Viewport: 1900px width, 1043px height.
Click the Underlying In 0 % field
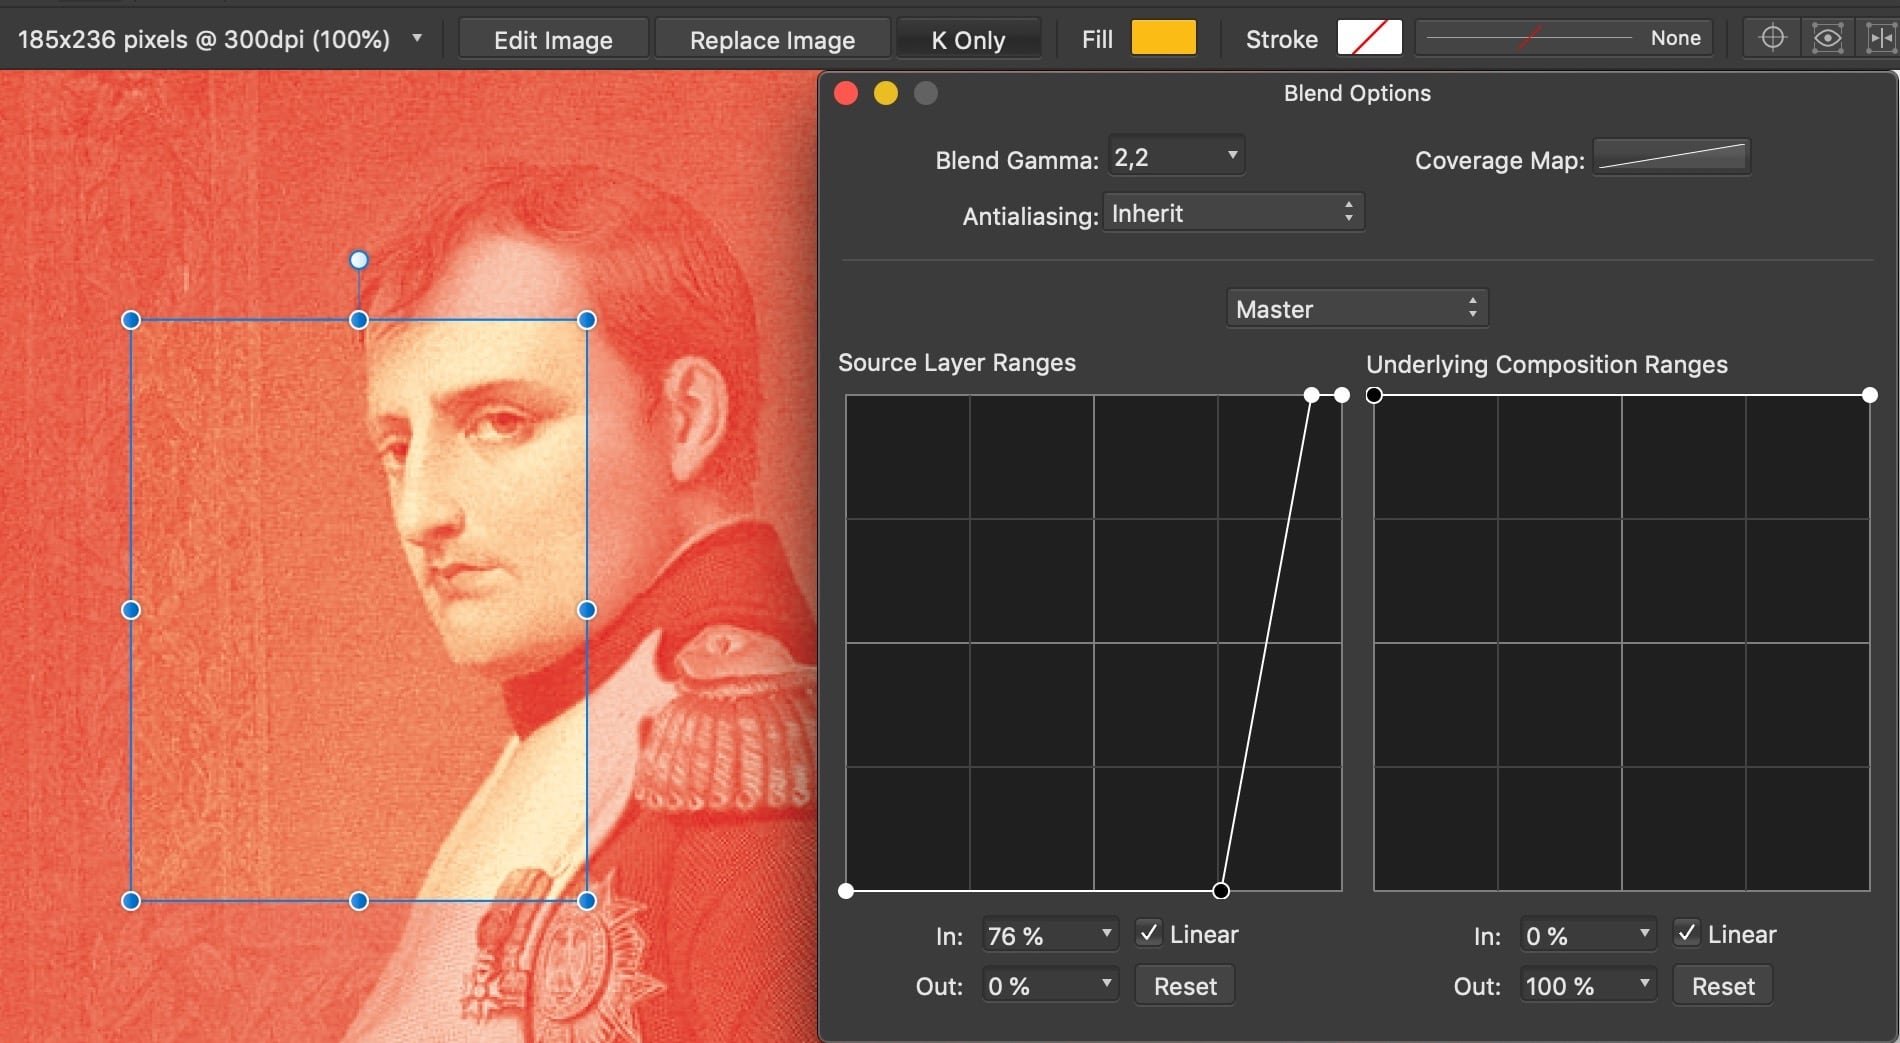[1587, 935]
